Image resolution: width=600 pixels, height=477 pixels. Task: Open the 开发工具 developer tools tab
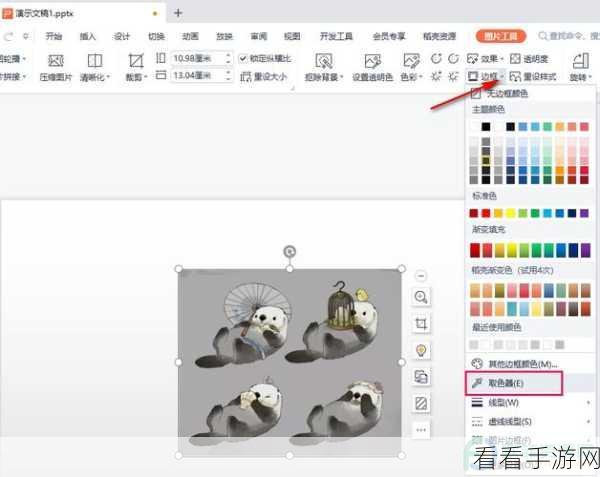(336, 36)
